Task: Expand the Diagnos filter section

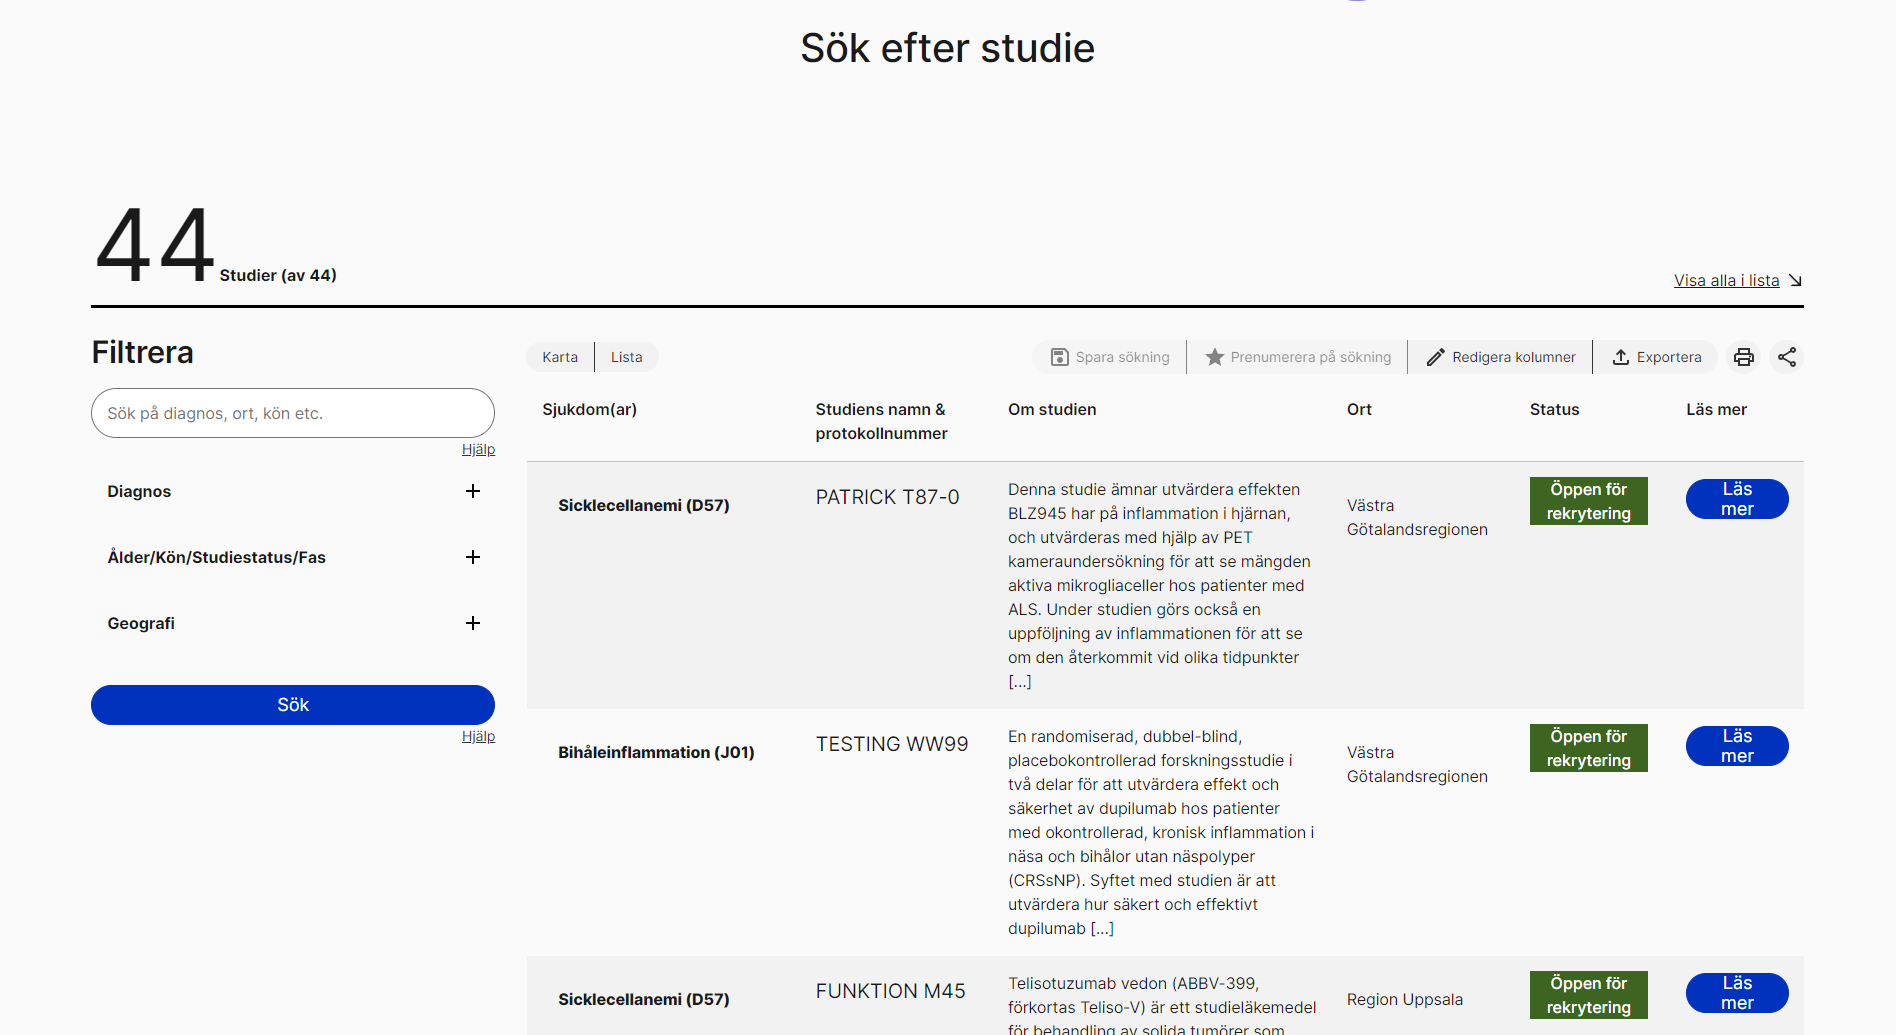Action: [x=473, y=491]
